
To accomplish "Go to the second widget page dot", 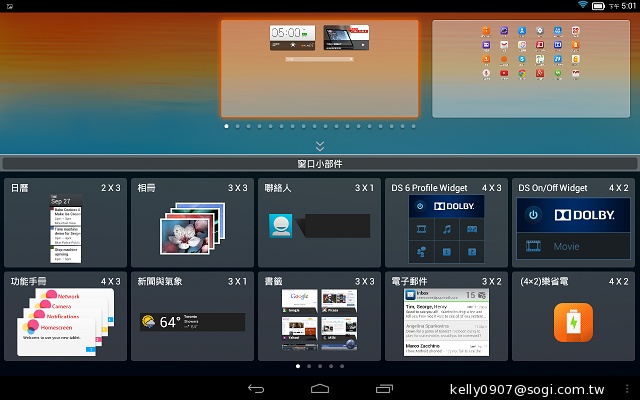I will tap(309, 366).
